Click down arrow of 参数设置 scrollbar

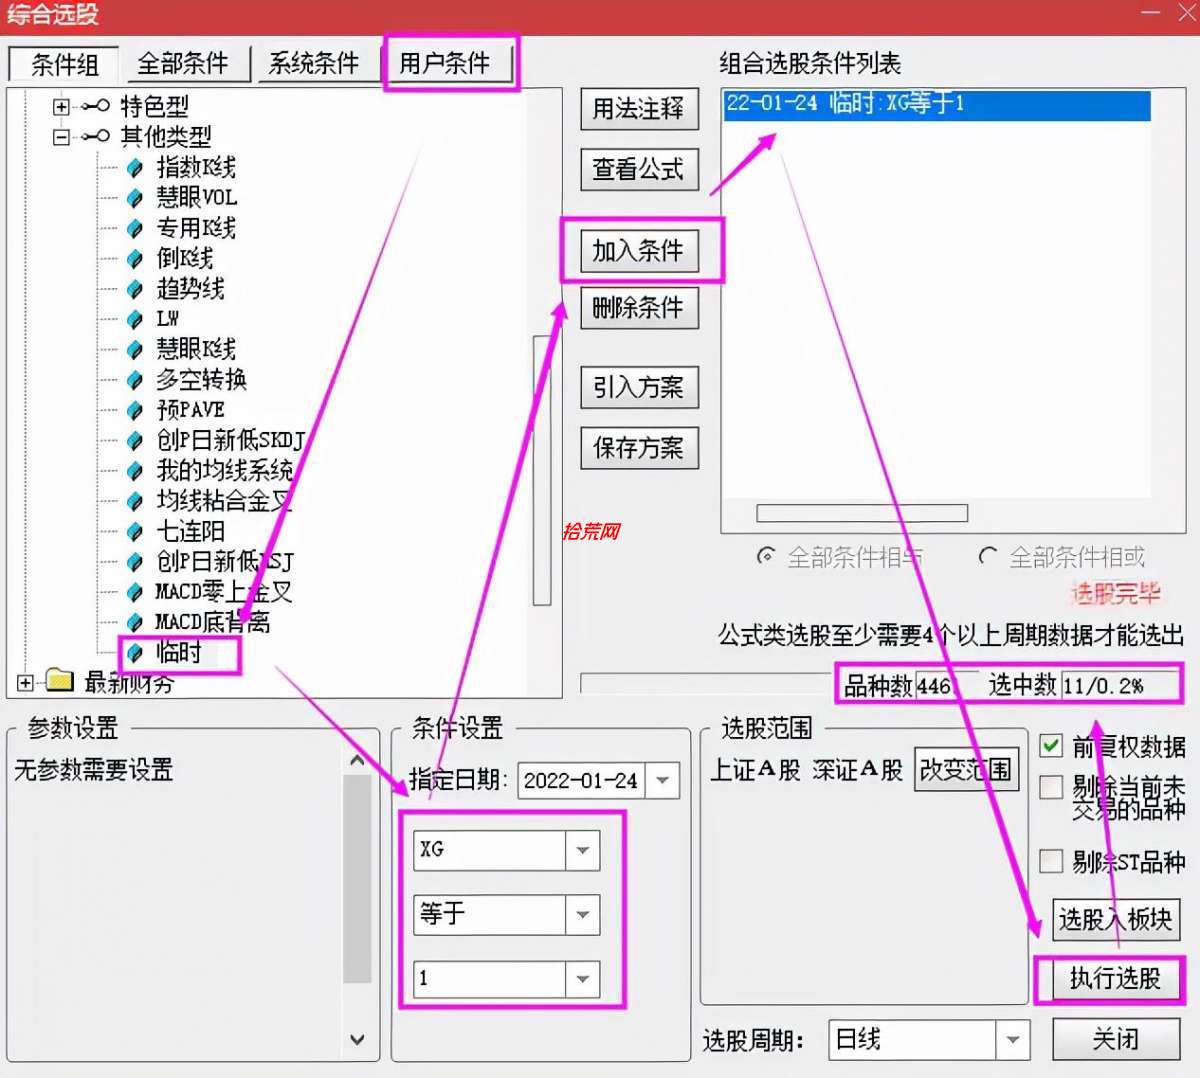click(x=357, y=1040)
